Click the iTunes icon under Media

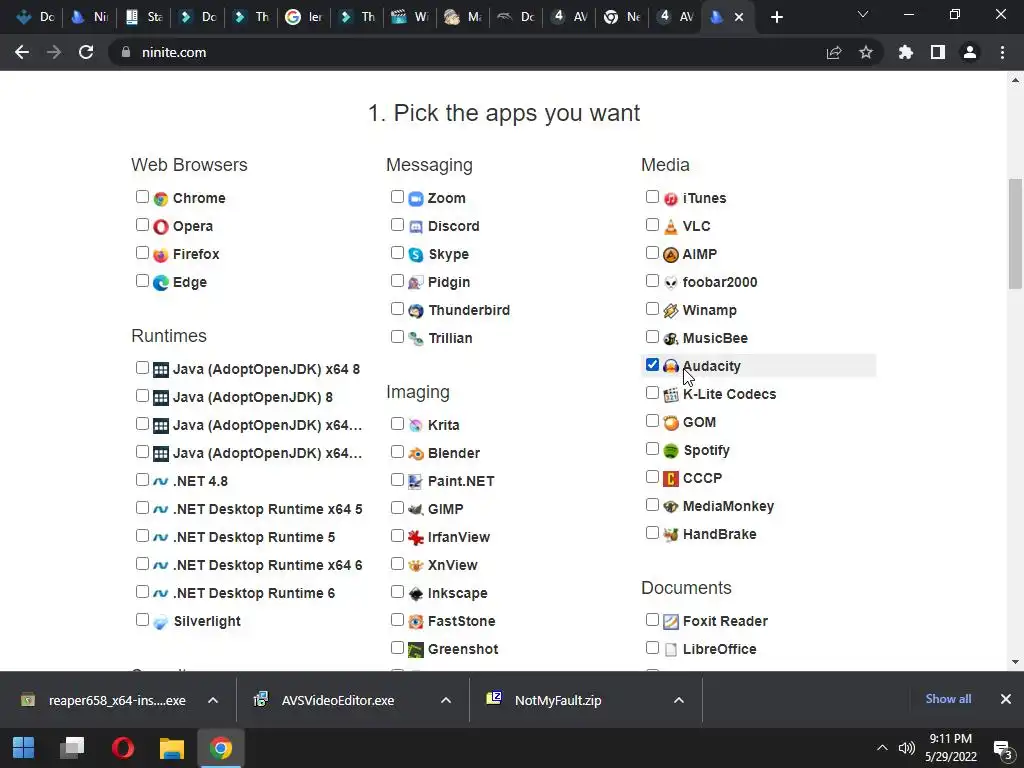pyautogui.click(x=671, y=199)
